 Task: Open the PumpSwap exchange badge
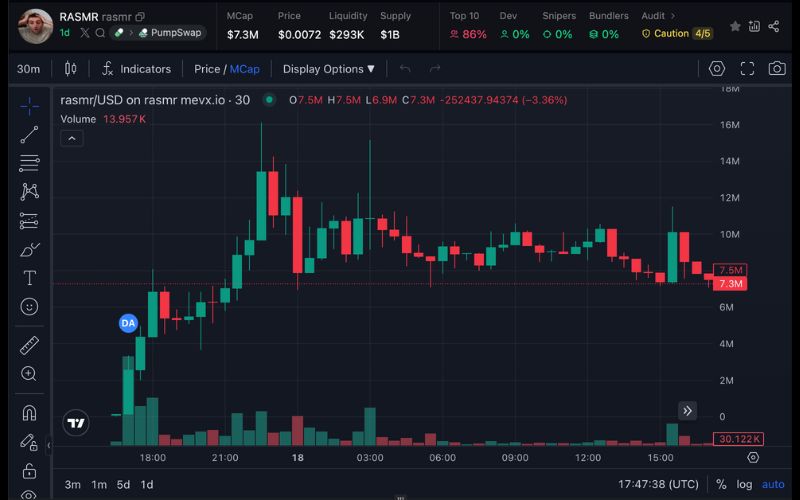[x=170, y=33]
